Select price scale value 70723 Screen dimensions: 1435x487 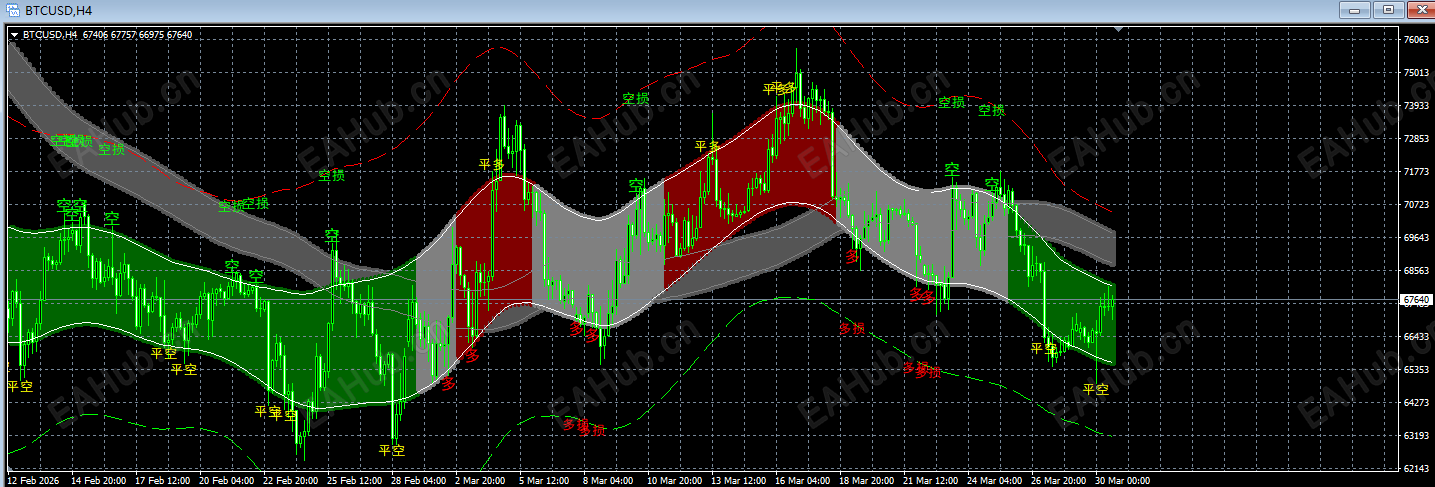(1415, 205)
